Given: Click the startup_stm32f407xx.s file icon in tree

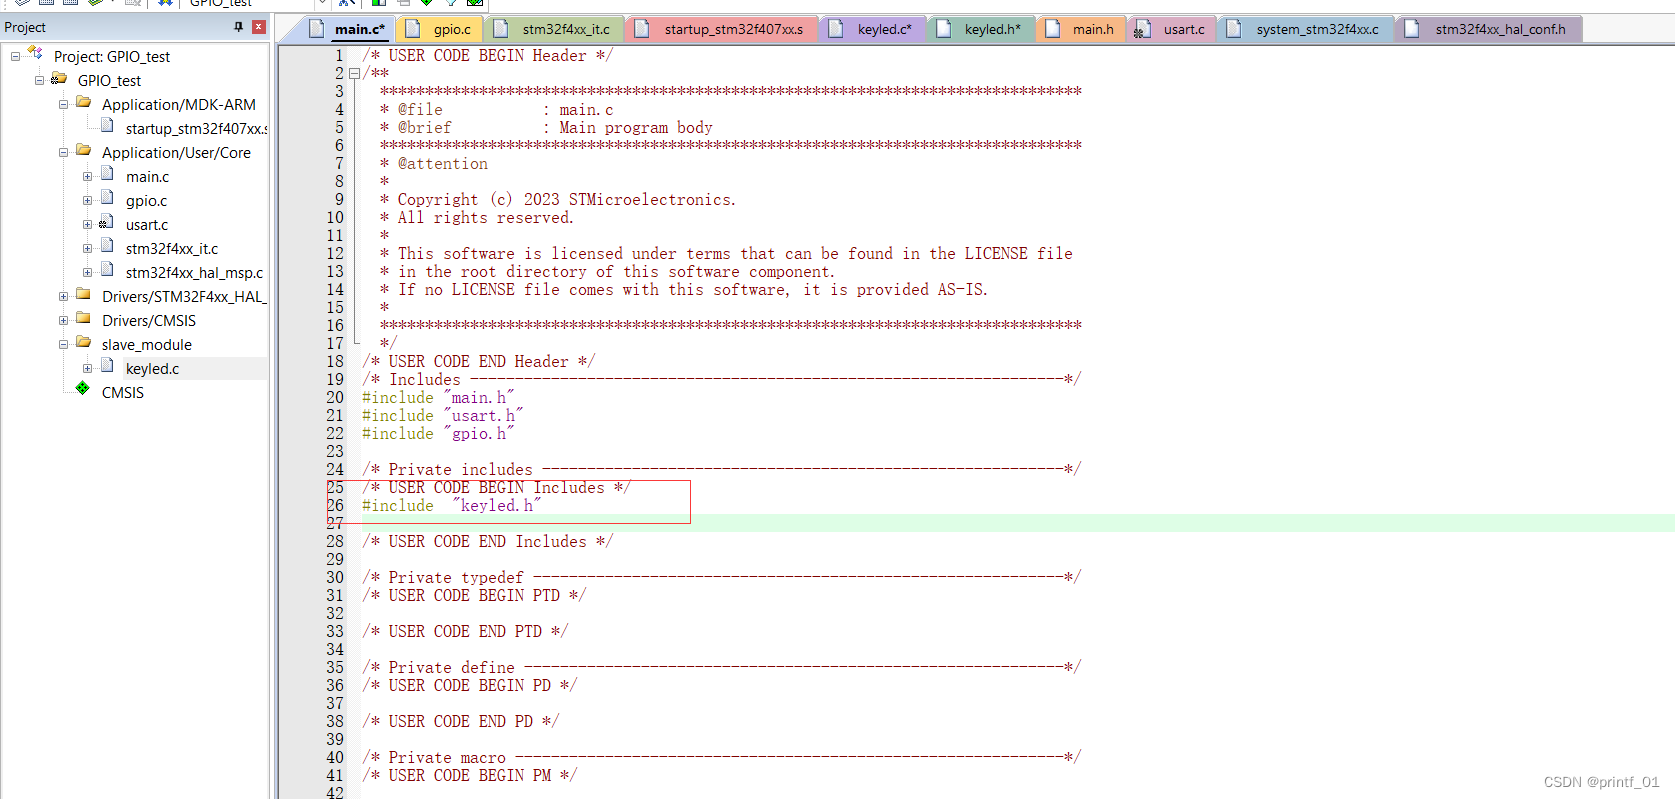Looking at the screenshot, I should click(107, 127).
